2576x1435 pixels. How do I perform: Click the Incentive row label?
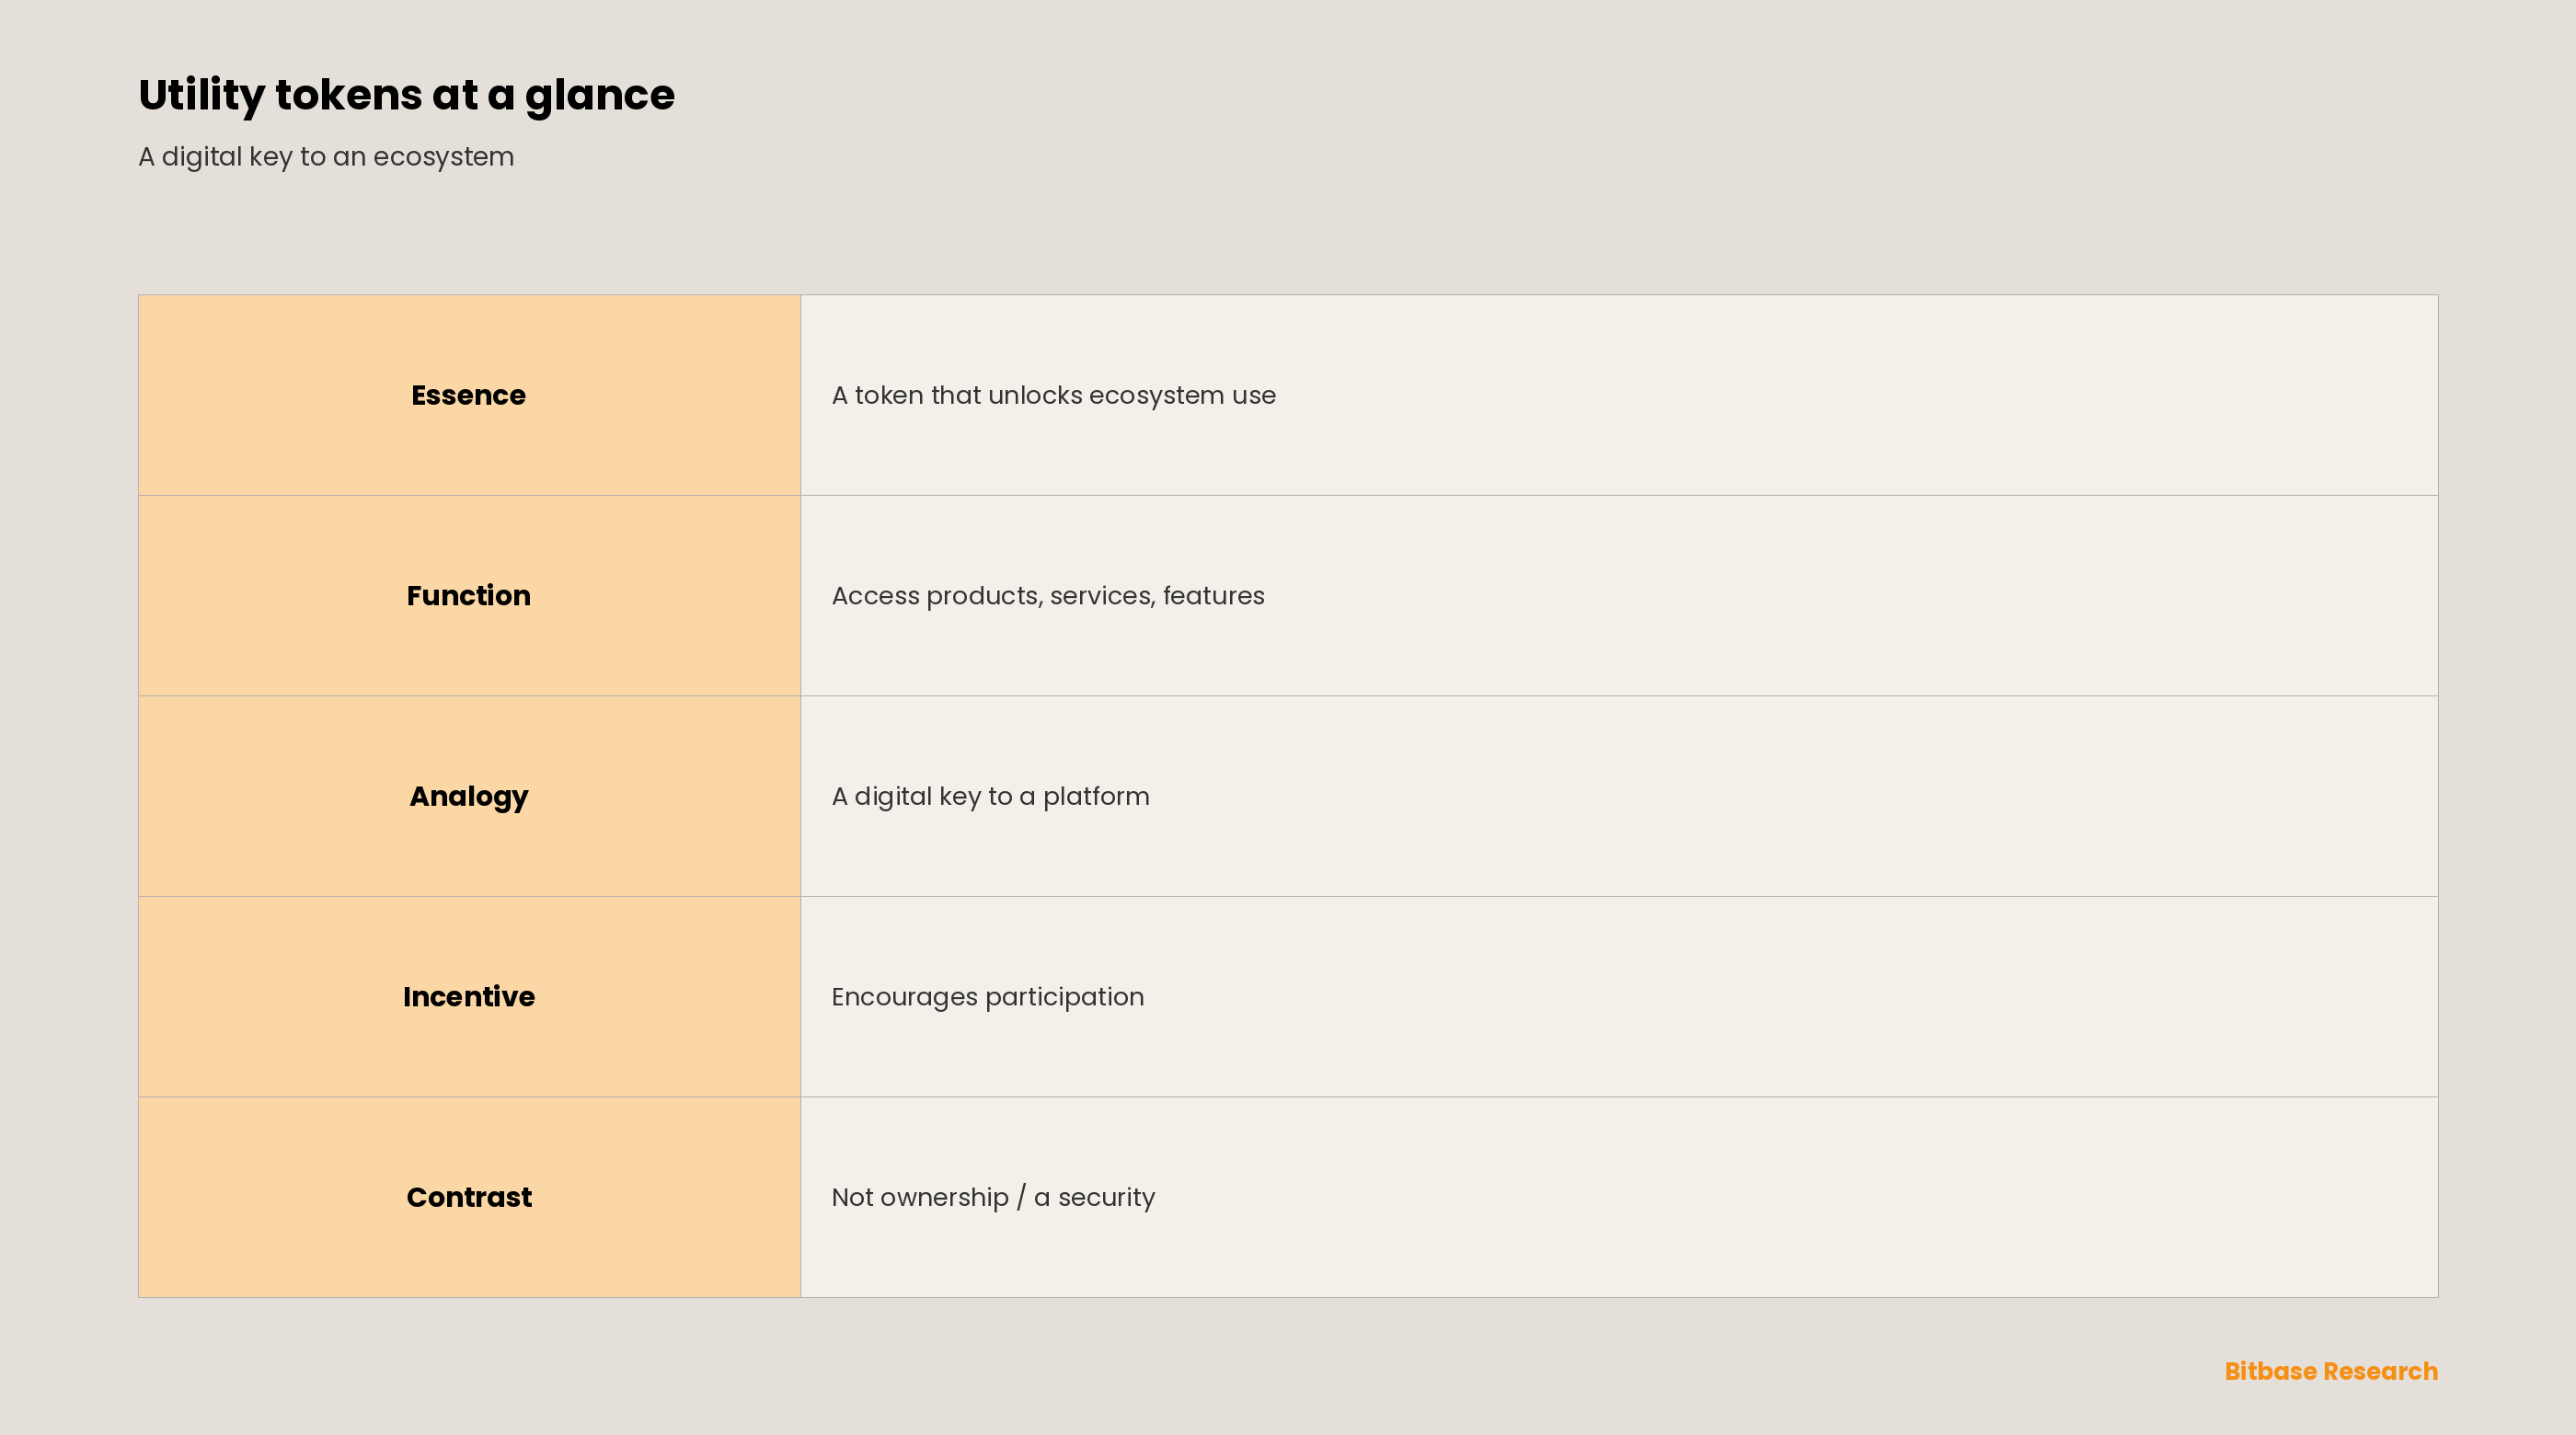coord(469,997)
